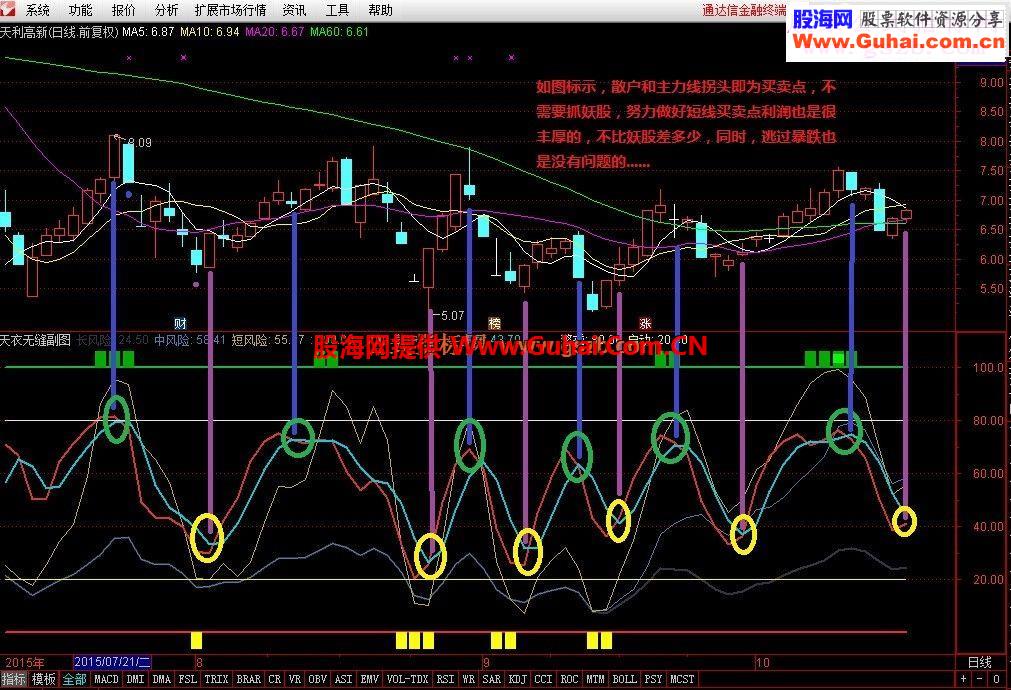Click the 涨 info marker
1011x690 pixels.
645,323
